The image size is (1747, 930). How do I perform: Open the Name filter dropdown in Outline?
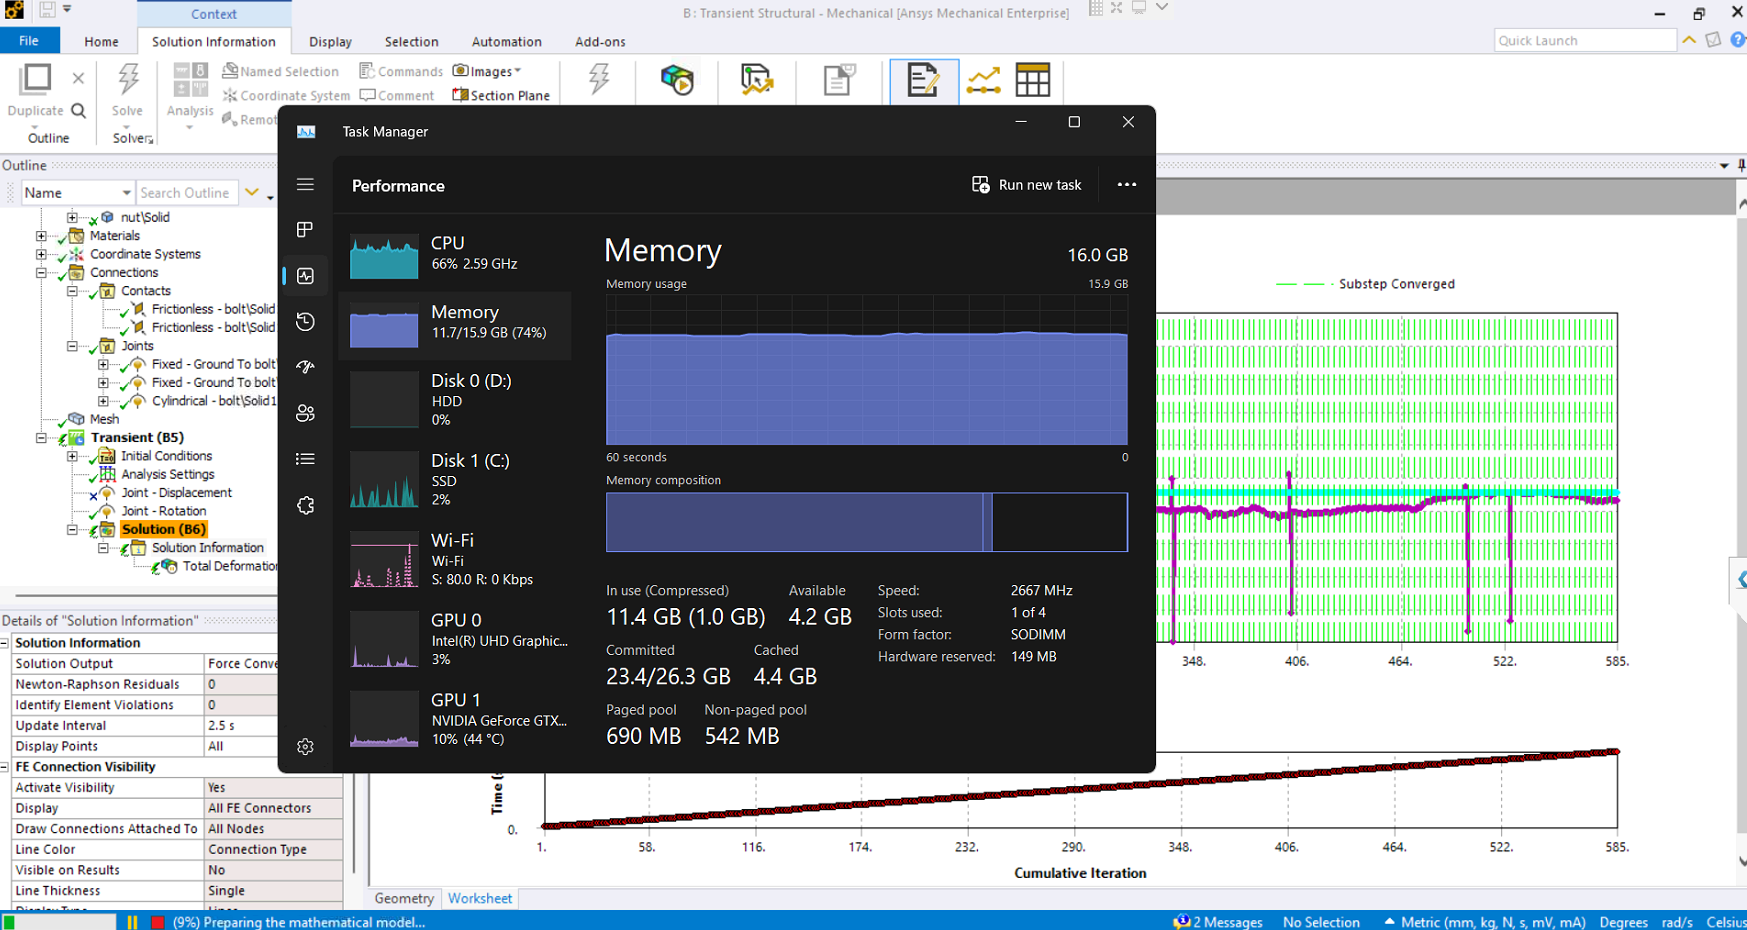[x=126, y=193]
